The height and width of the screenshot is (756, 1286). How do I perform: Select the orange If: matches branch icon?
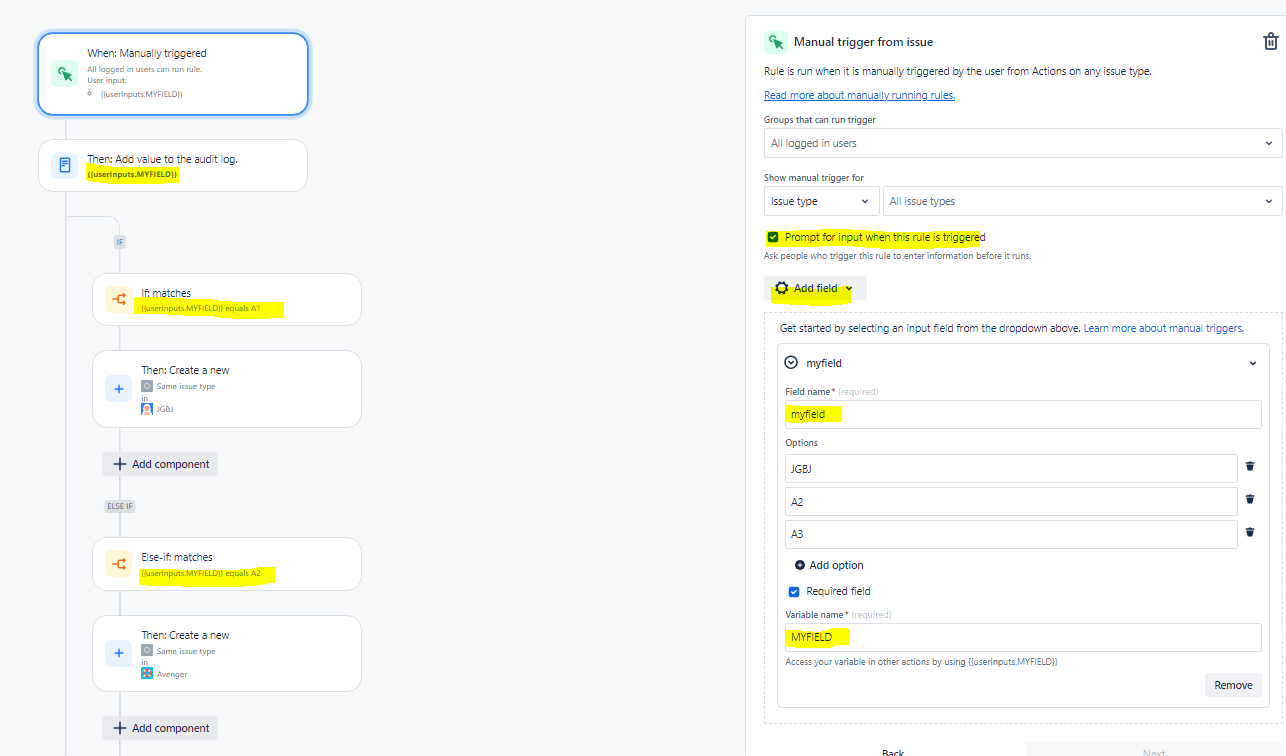118,299
